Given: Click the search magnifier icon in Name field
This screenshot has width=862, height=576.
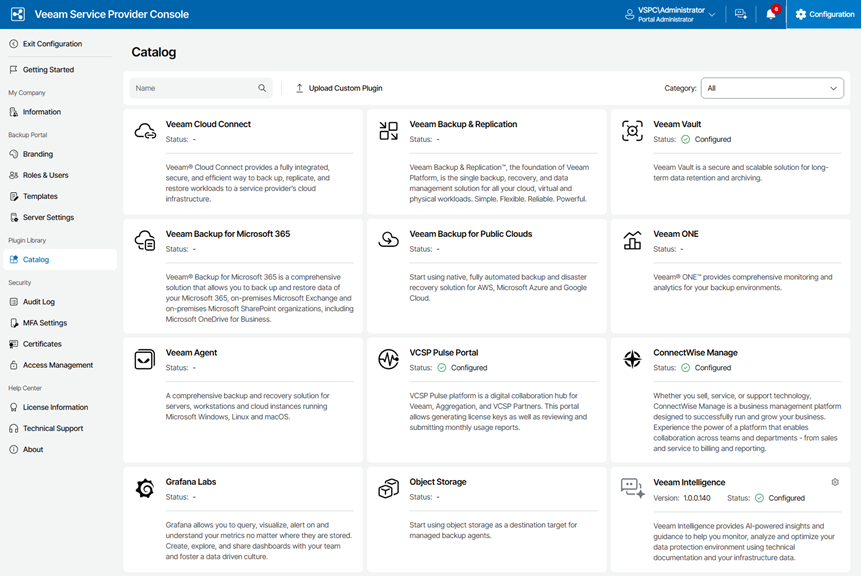Looking at the screenshot, I should (x=262, y=88).
